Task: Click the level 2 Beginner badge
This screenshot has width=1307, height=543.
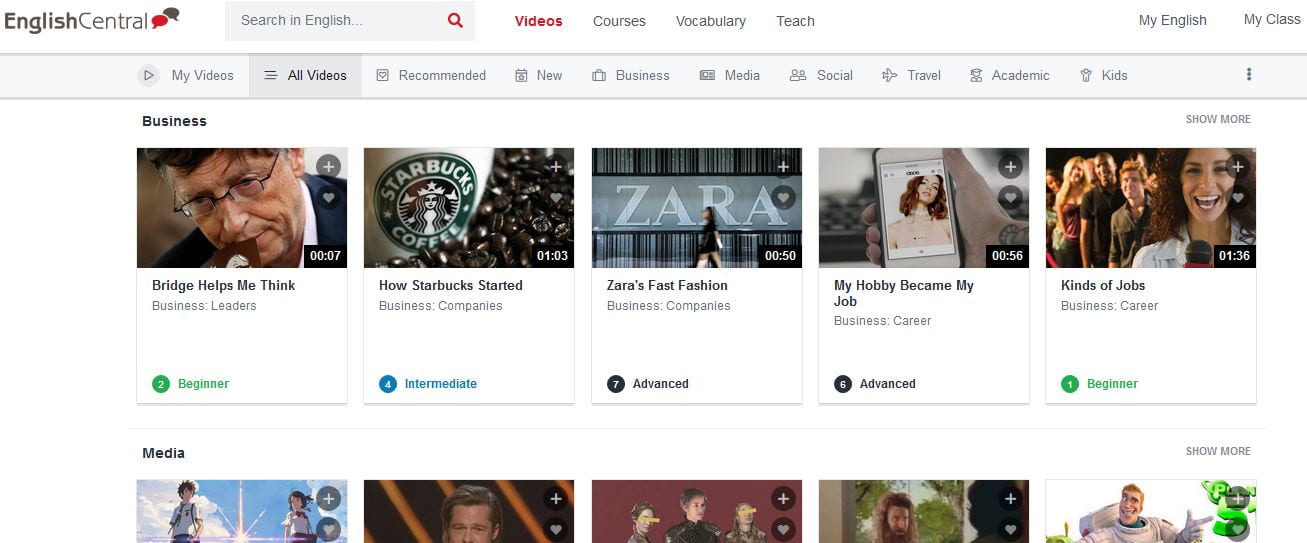Action: pyautogui.click(x=191, y=384)
